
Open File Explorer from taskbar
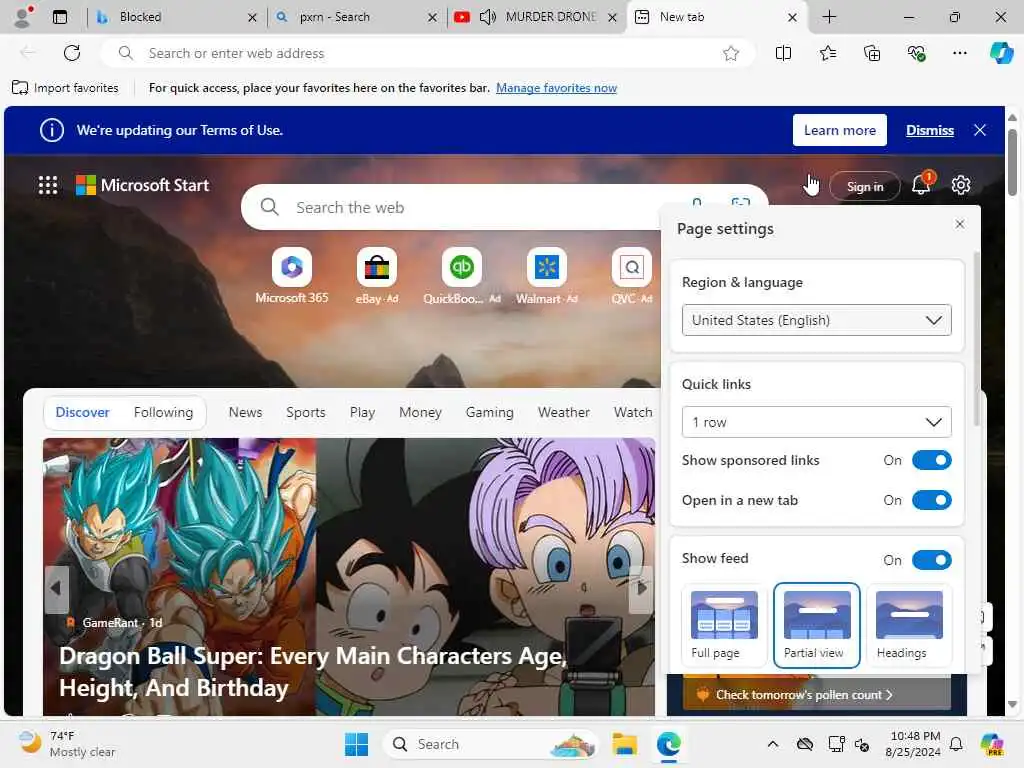(624, 744)
